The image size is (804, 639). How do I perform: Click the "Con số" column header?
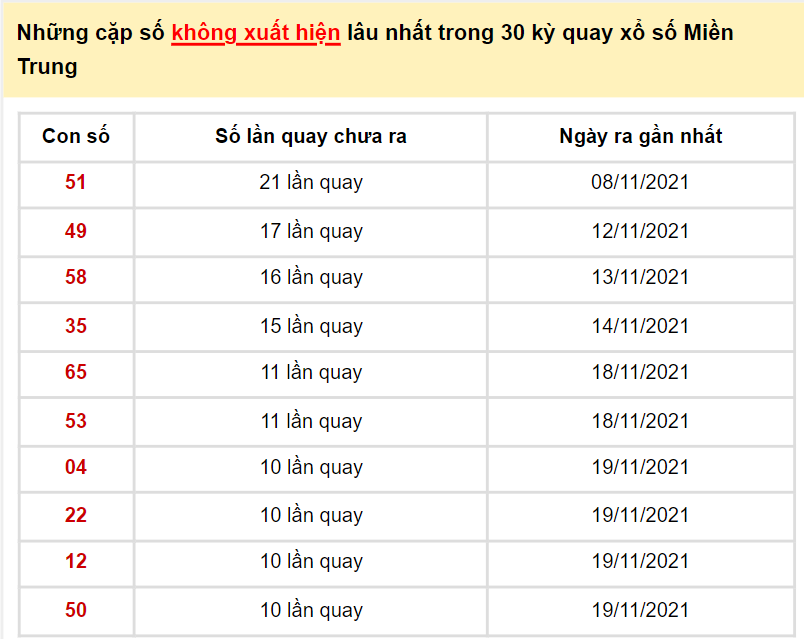pos(76,136)
